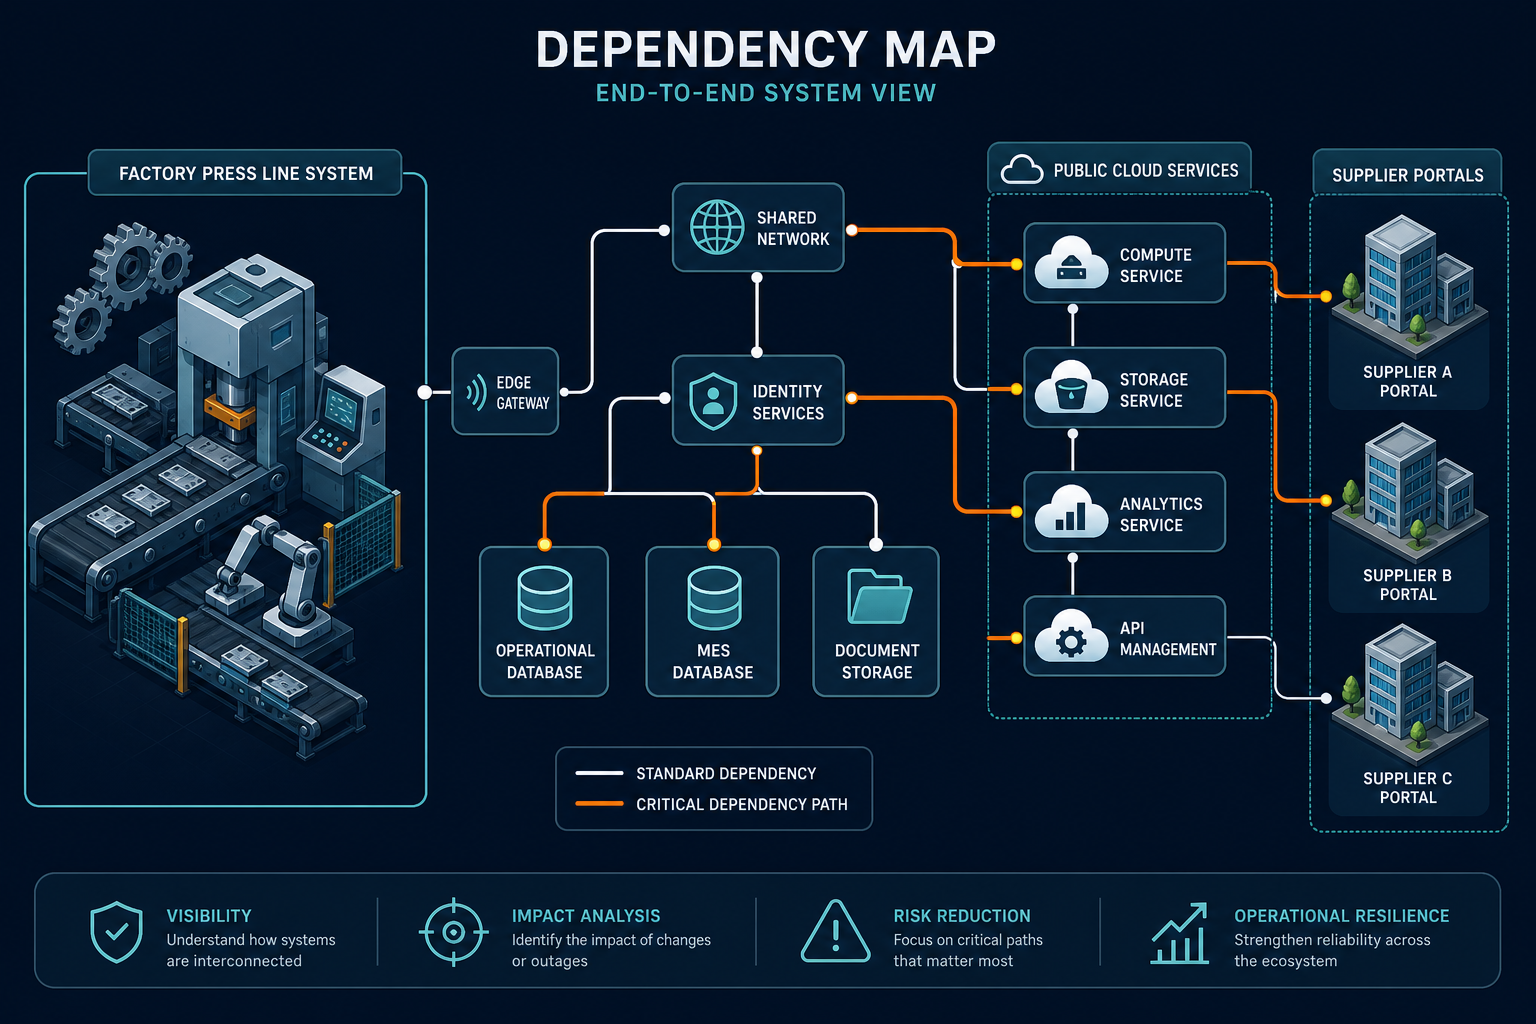The height and width of the screenshot is (1024, 1536).
Task: Click the Operational Resilience growth chart icon
Action: tap(1181, 933)
